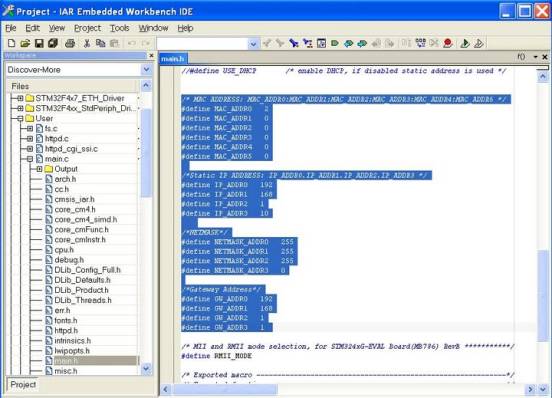Select core_cm4.h in the file tree
Image resolution: width=552 pixels, height=398 pixels.
coord(75,209)
